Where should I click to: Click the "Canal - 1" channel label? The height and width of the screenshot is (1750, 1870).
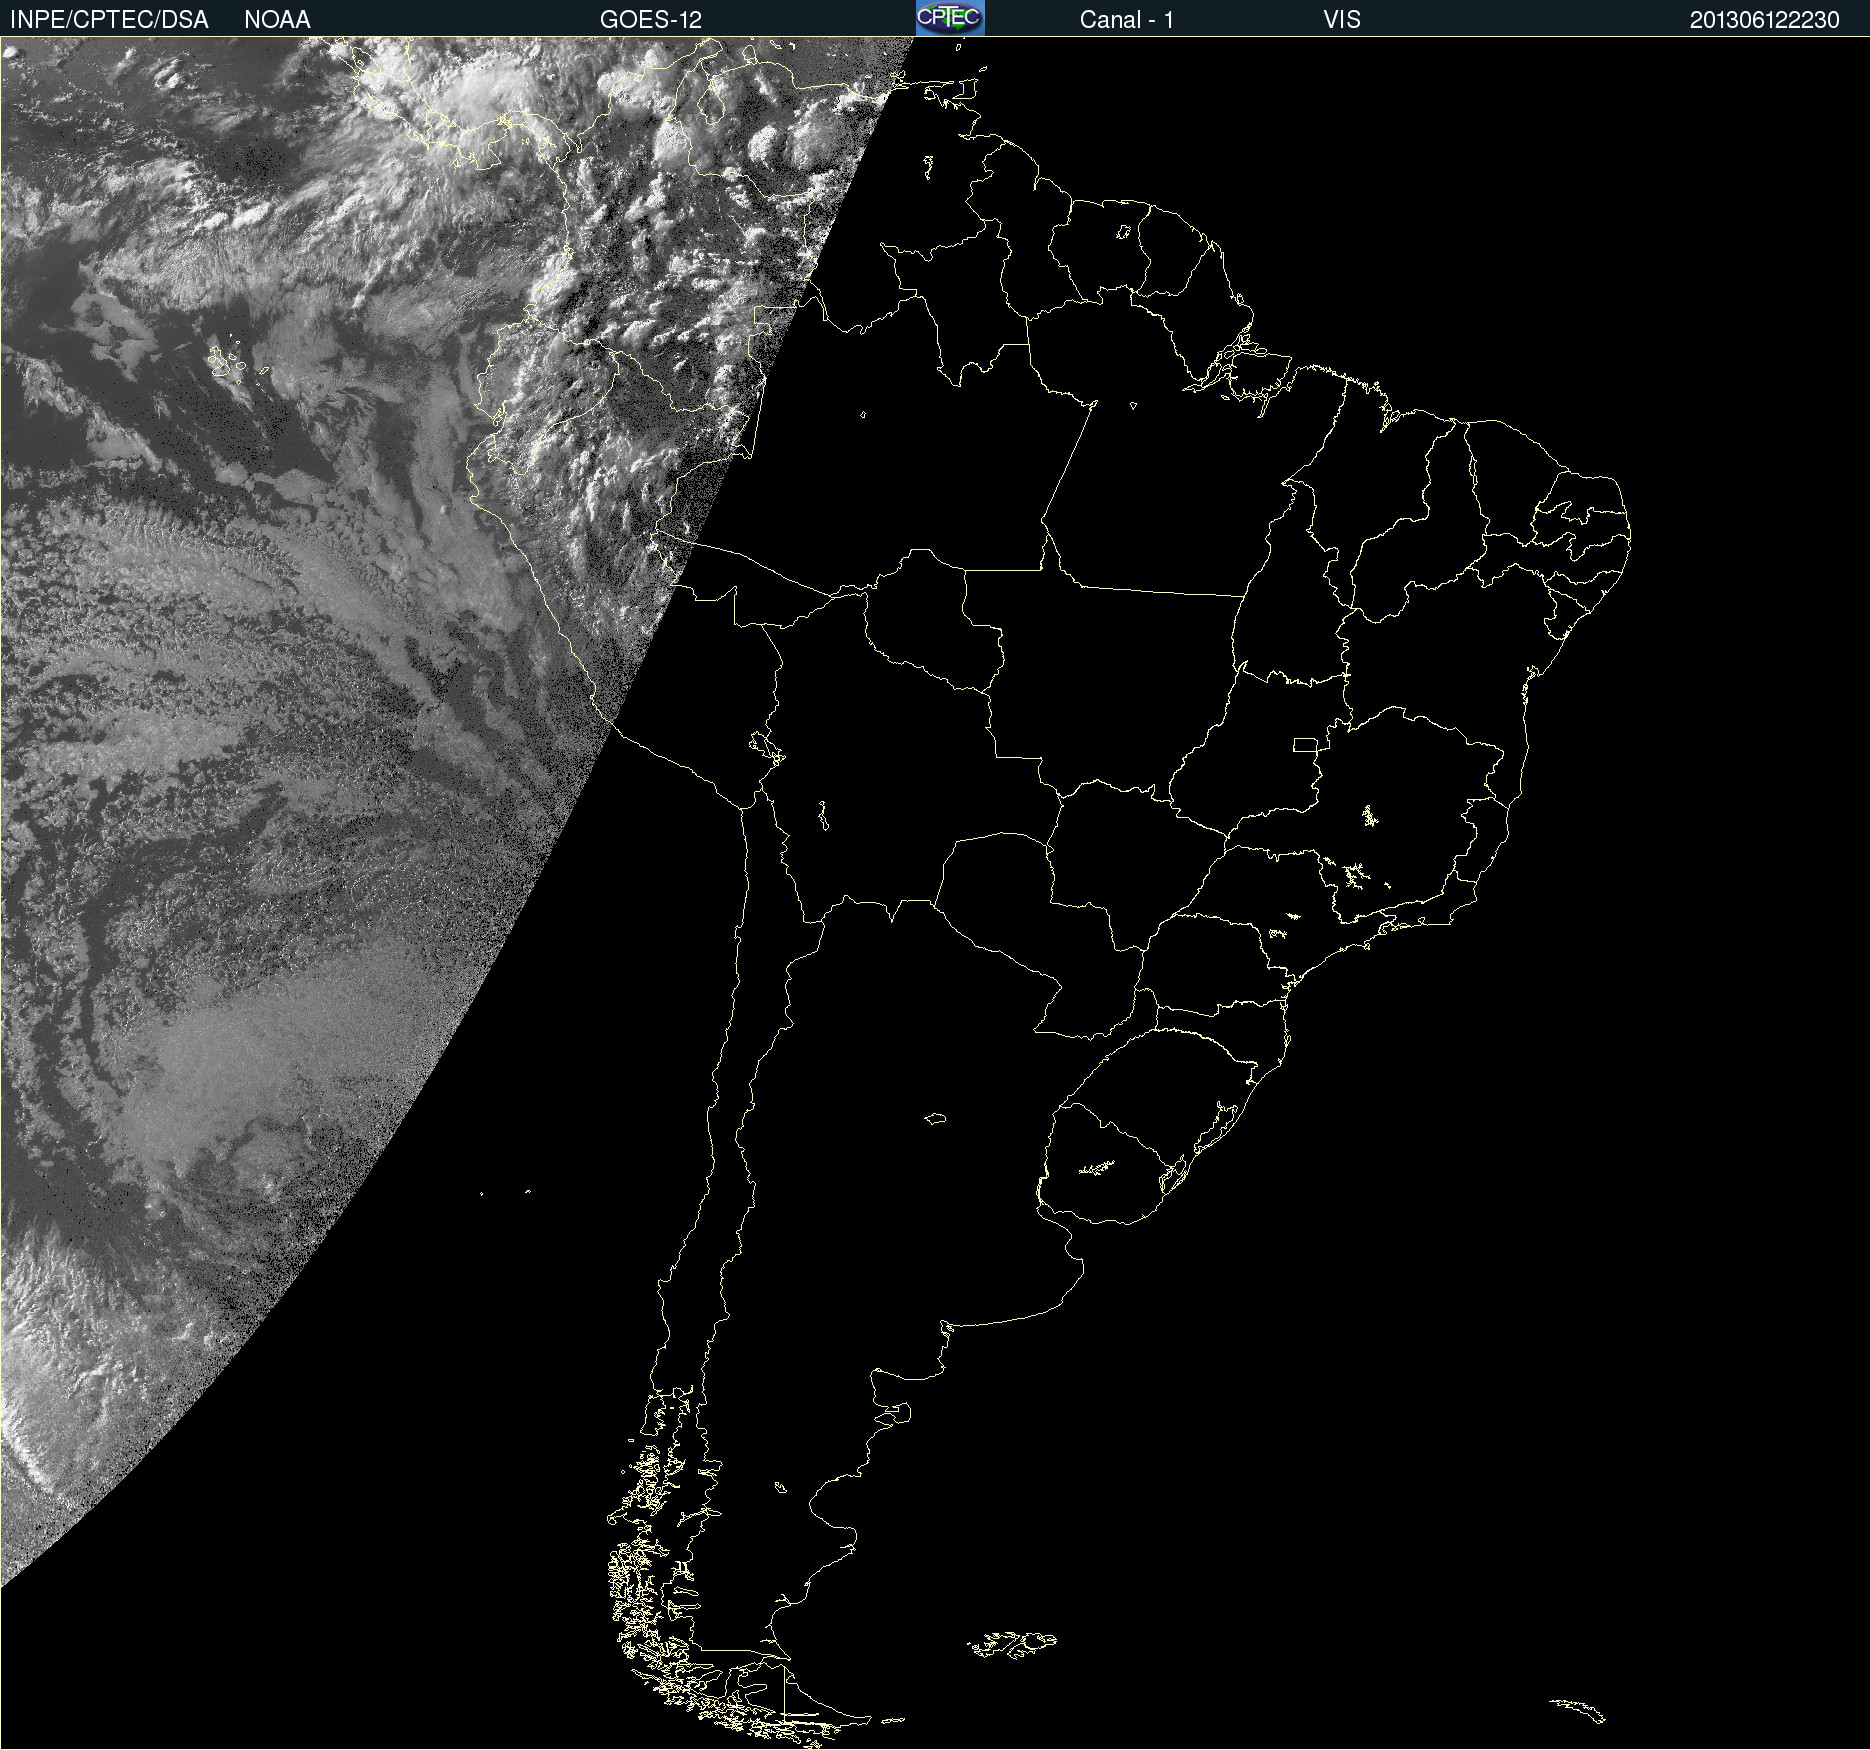click(1127, 20)
